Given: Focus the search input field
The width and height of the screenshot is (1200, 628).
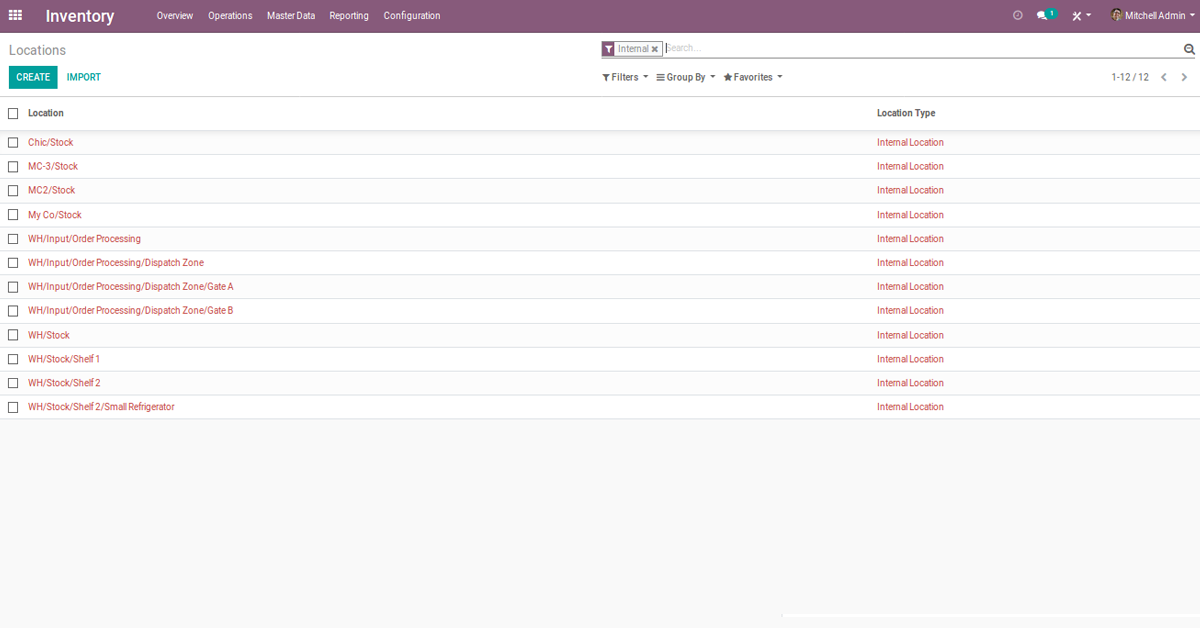Looking at the screenshot, I should coord(922,48).
